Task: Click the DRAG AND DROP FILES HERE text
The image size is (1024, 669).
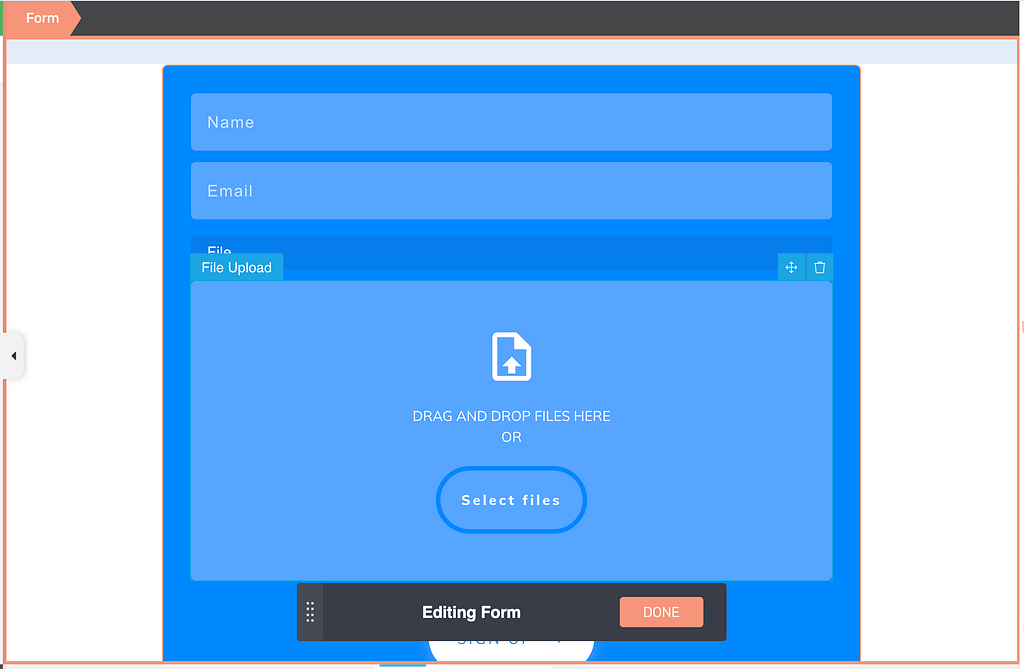Action: click(x=511, y=416)
